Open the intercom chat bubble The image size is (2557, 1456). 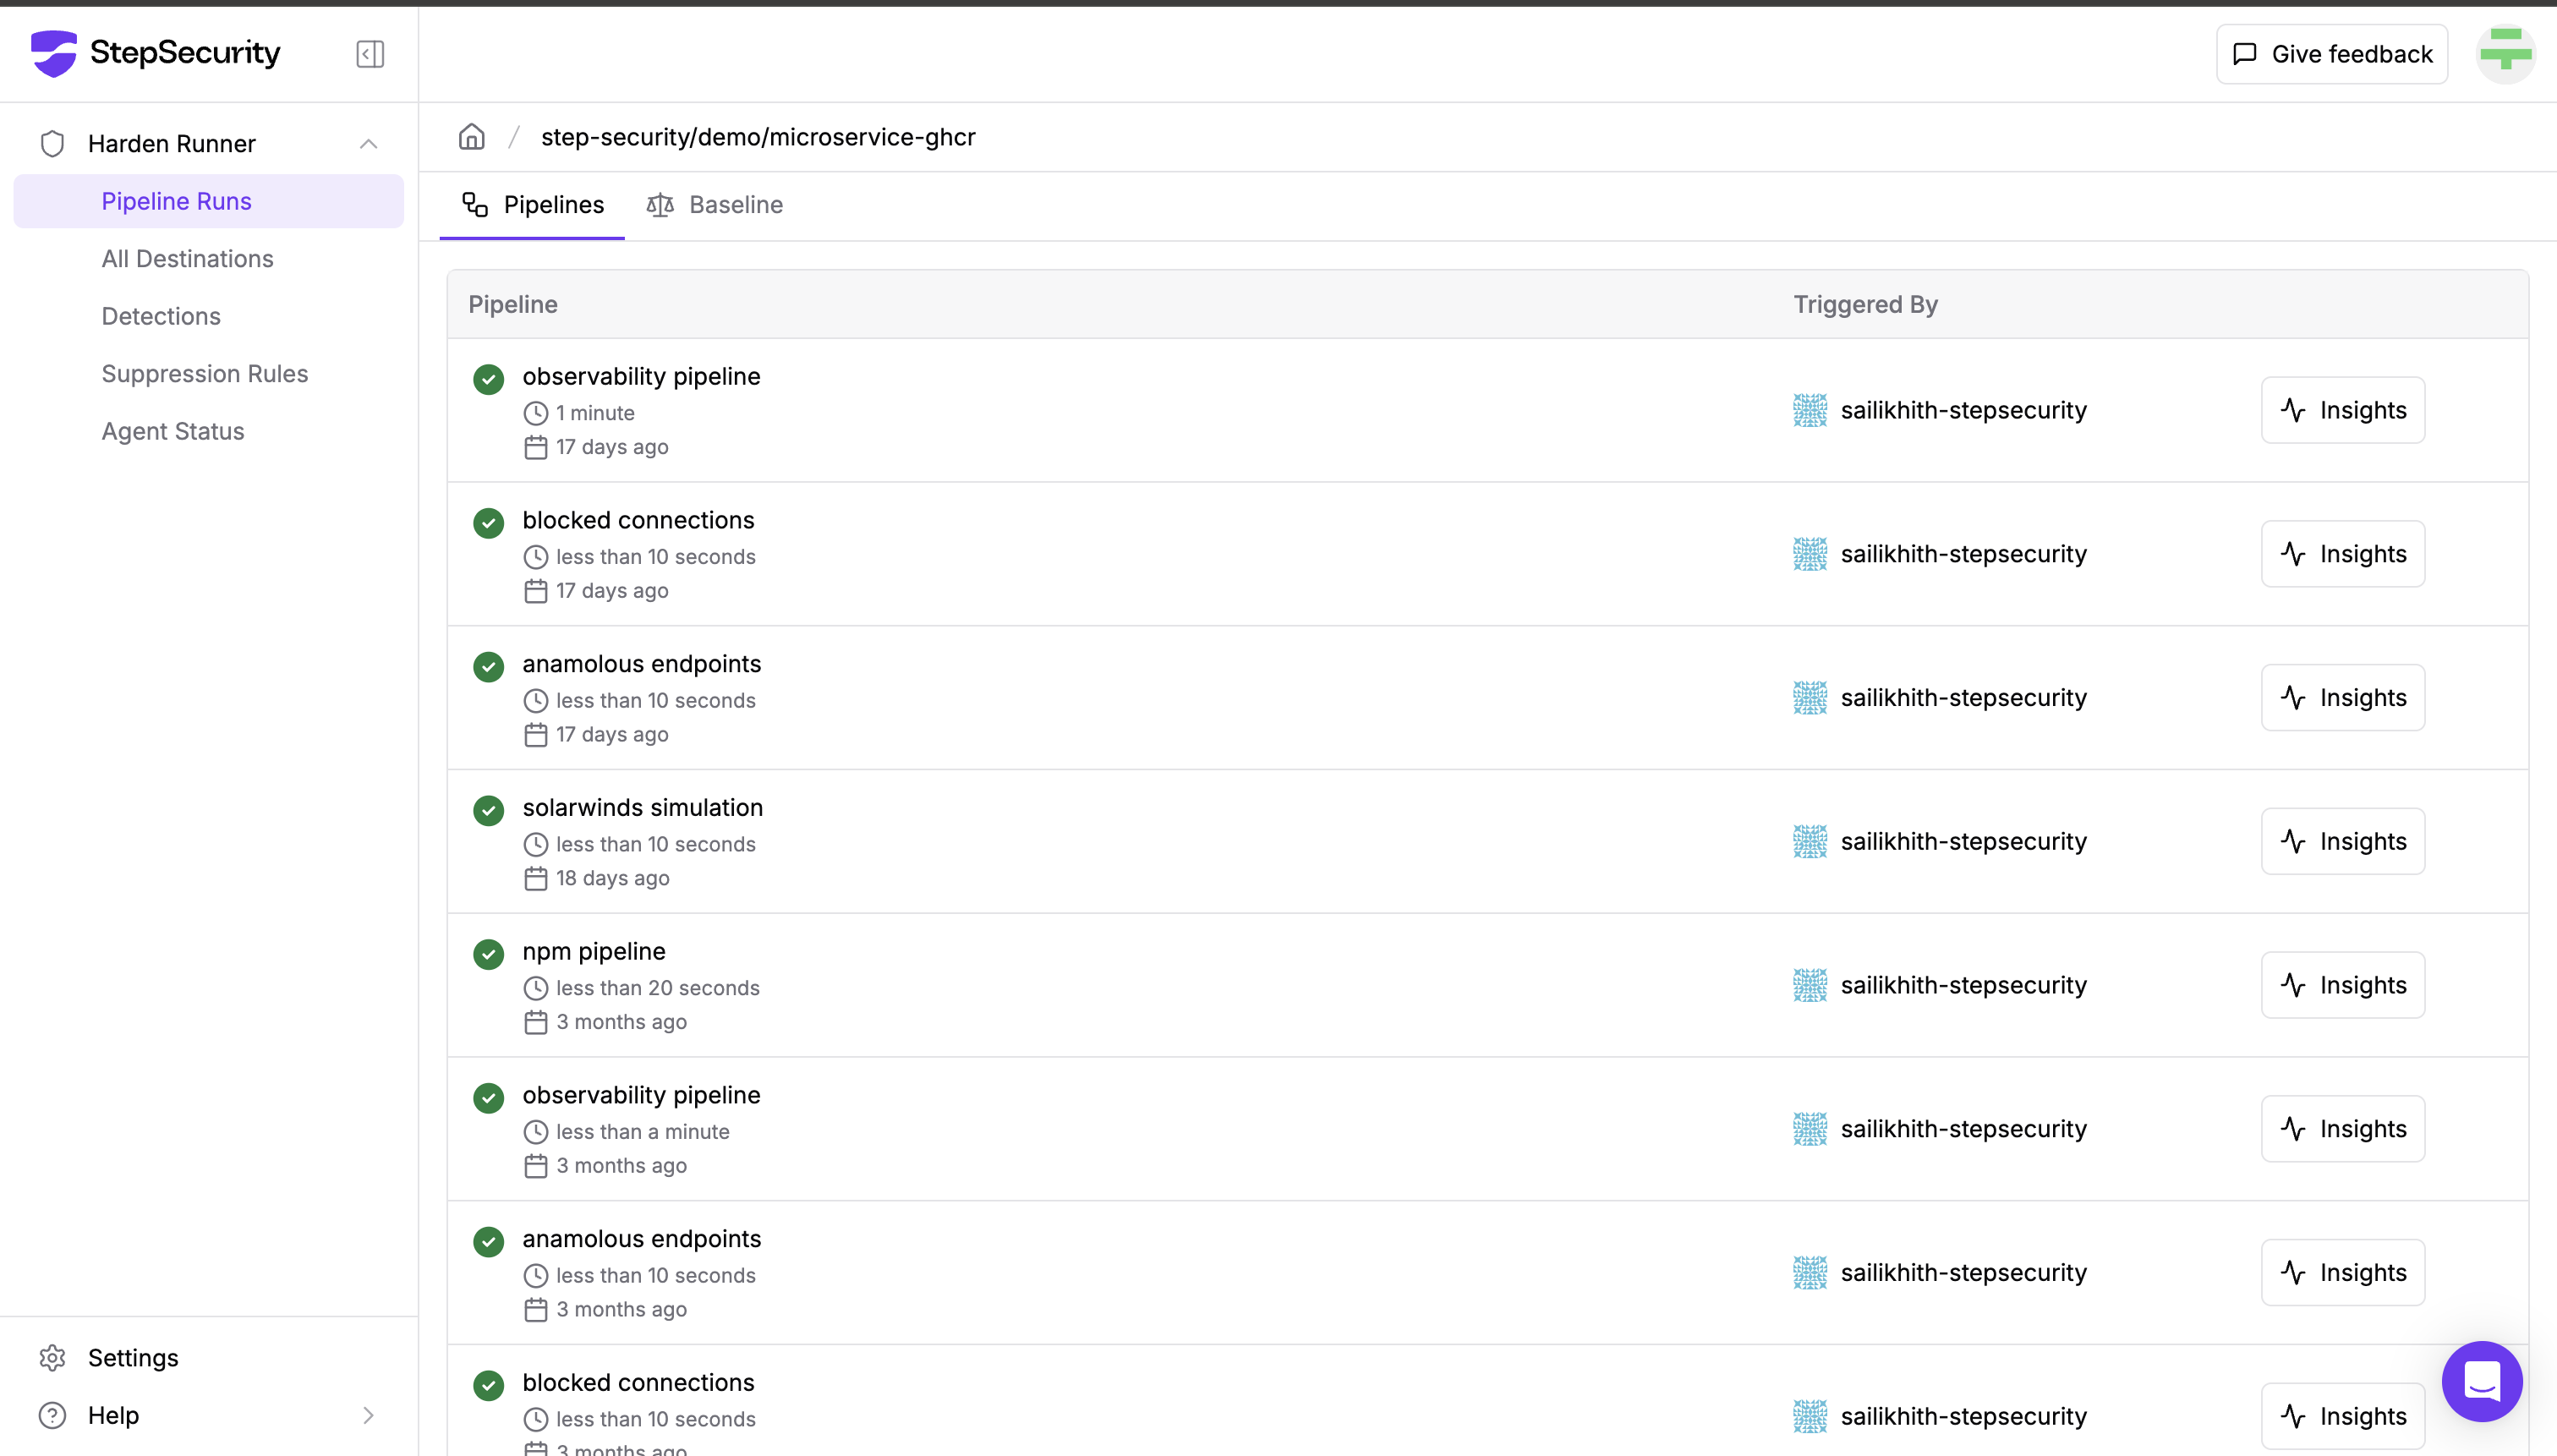pyautogui.click(x=2481, y=1381)
